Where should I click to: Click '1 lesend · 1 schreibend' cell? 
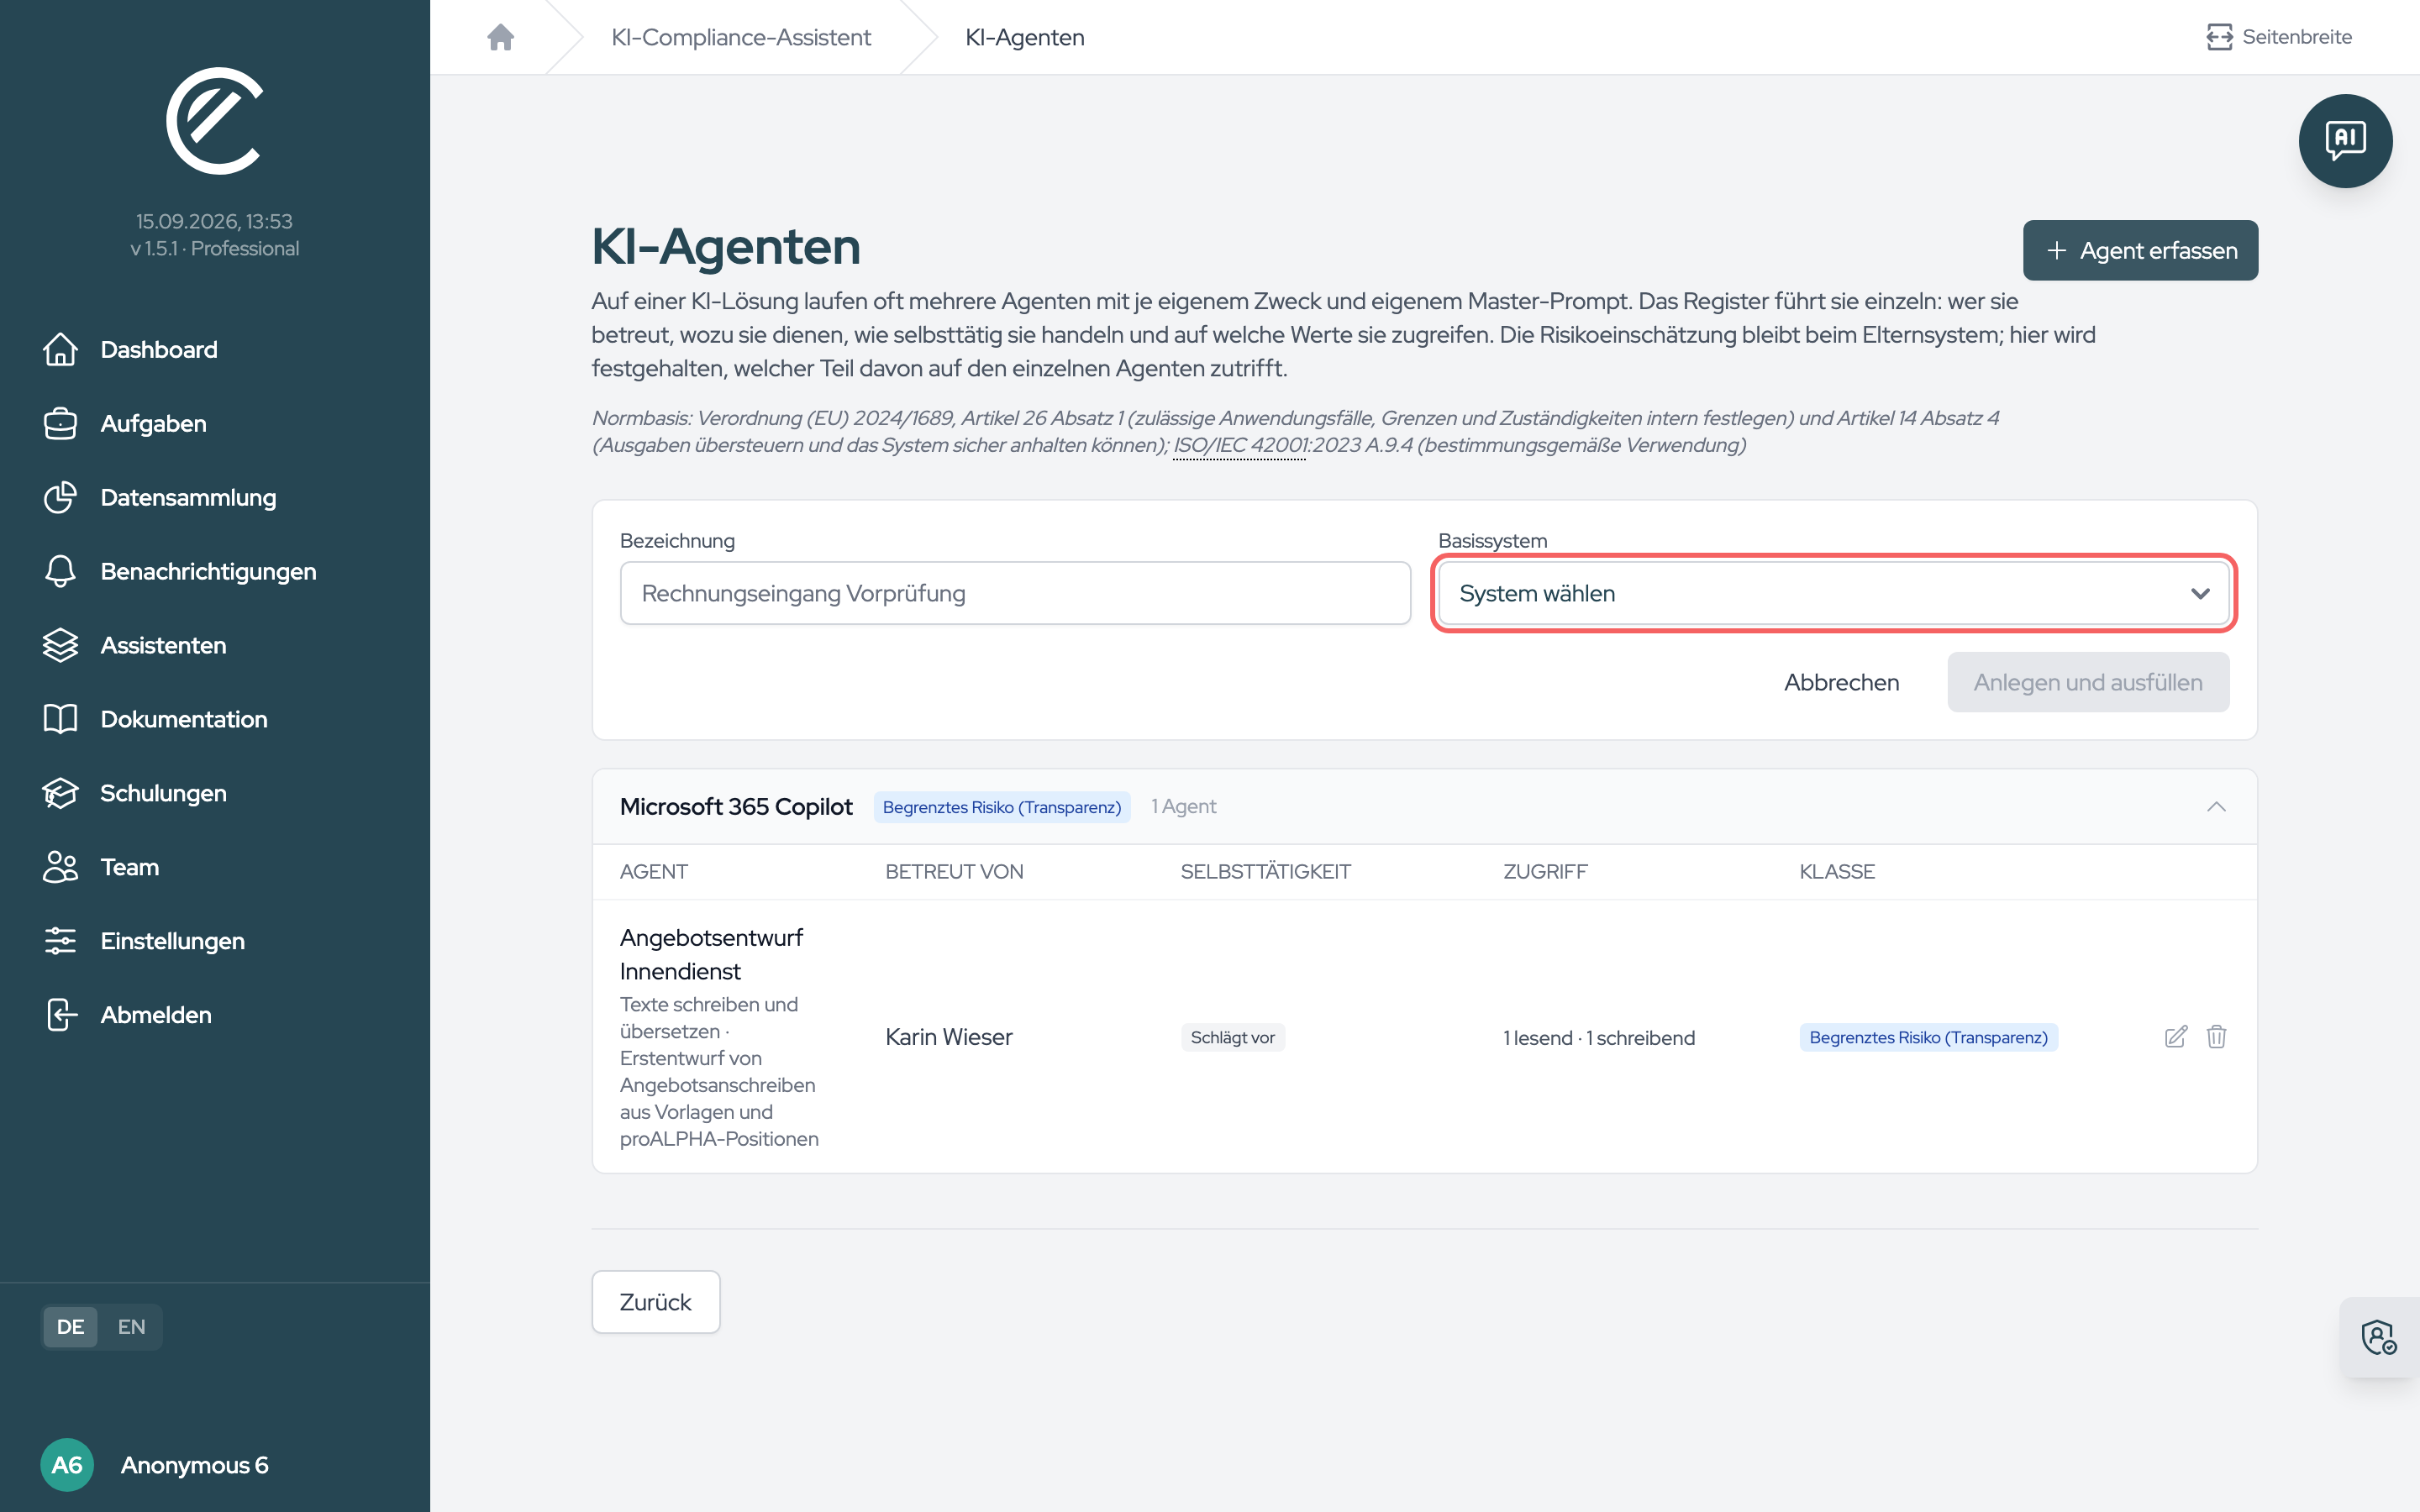point(1598,1037)
